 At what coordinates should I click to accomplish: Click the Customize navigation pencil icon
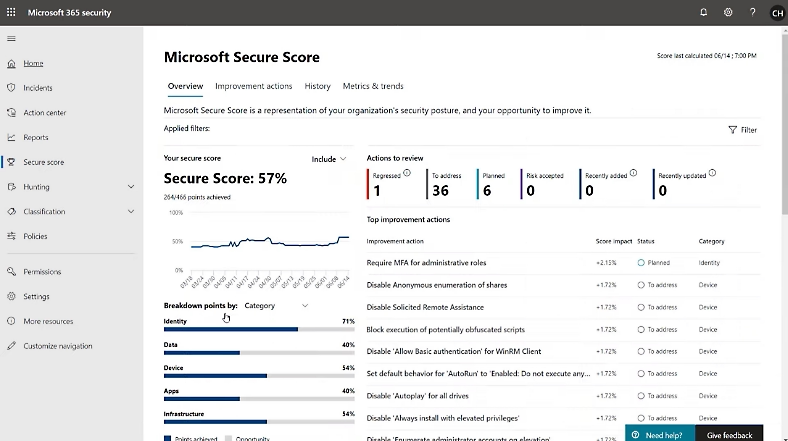pos(12,346)
